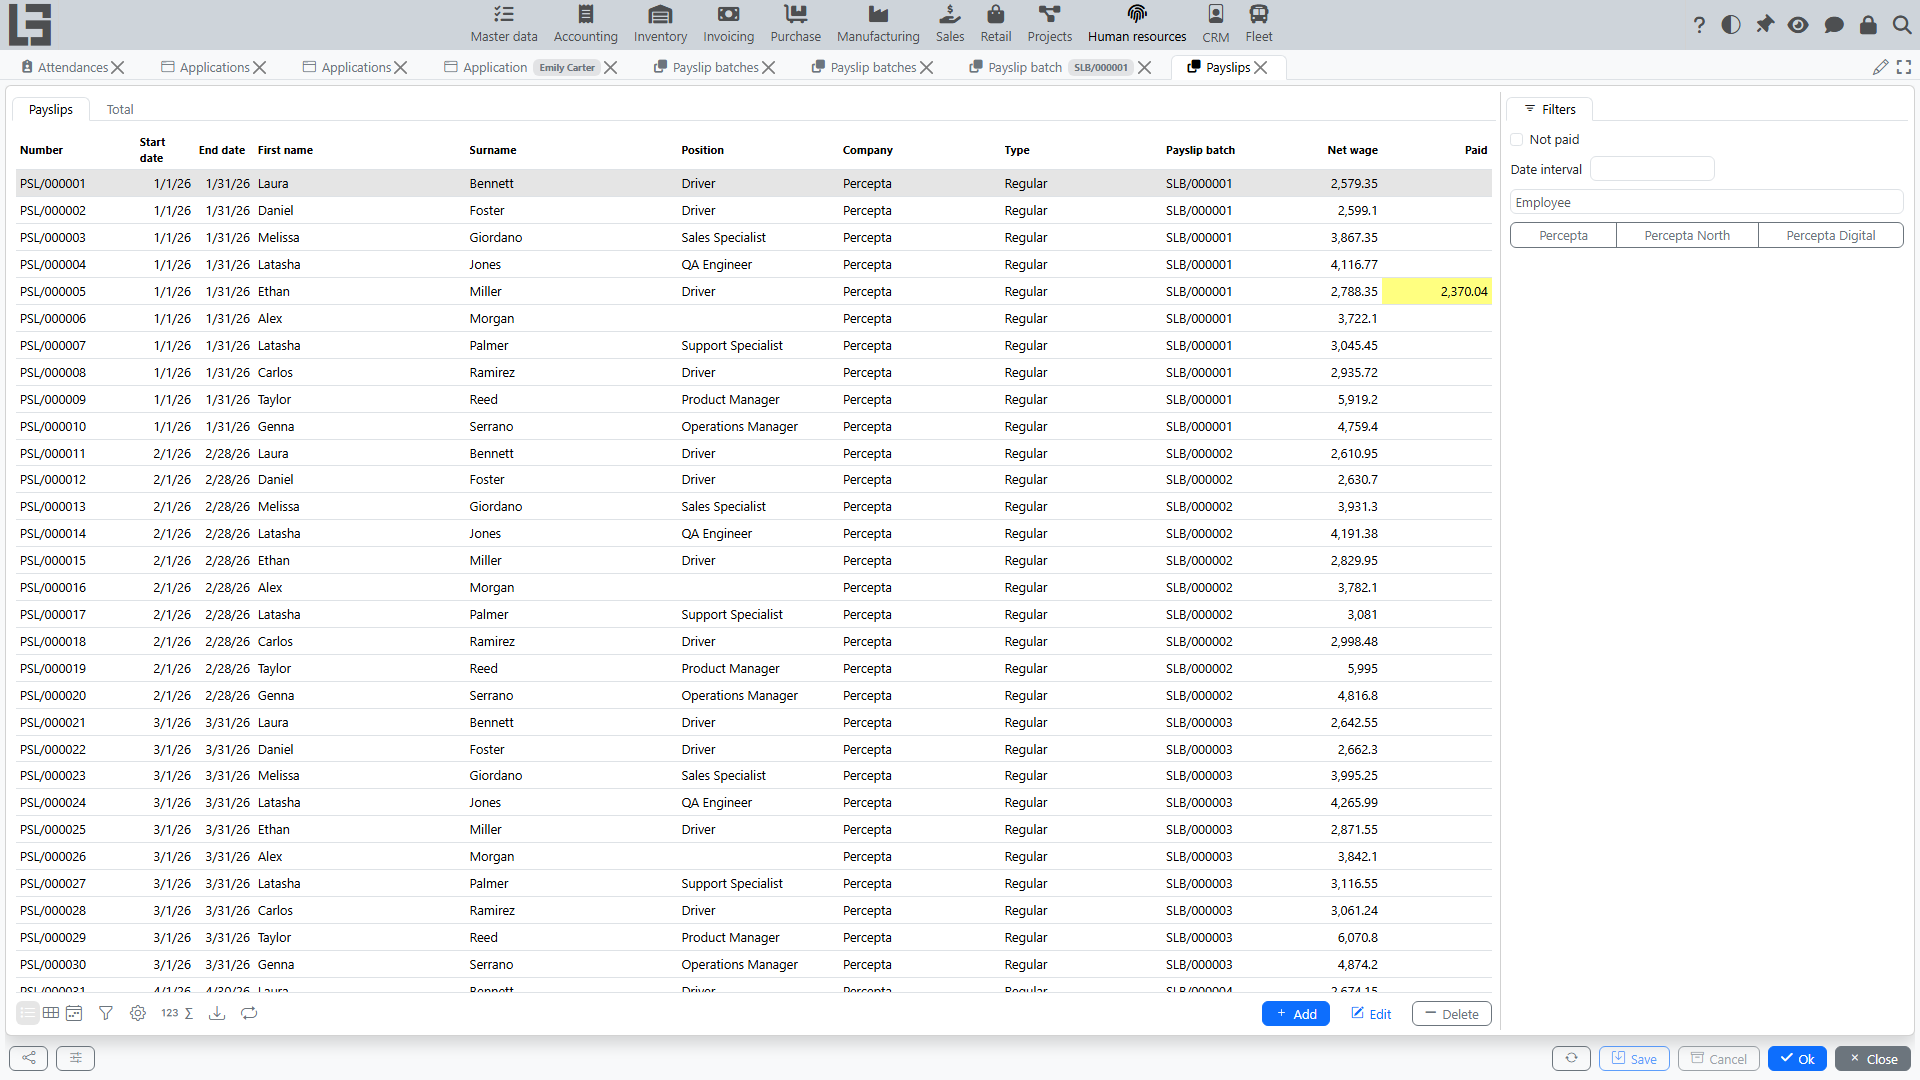This screenshot has width=1920, height=1080.
Task: Click the application logo top left
Action: click(30, 24)
